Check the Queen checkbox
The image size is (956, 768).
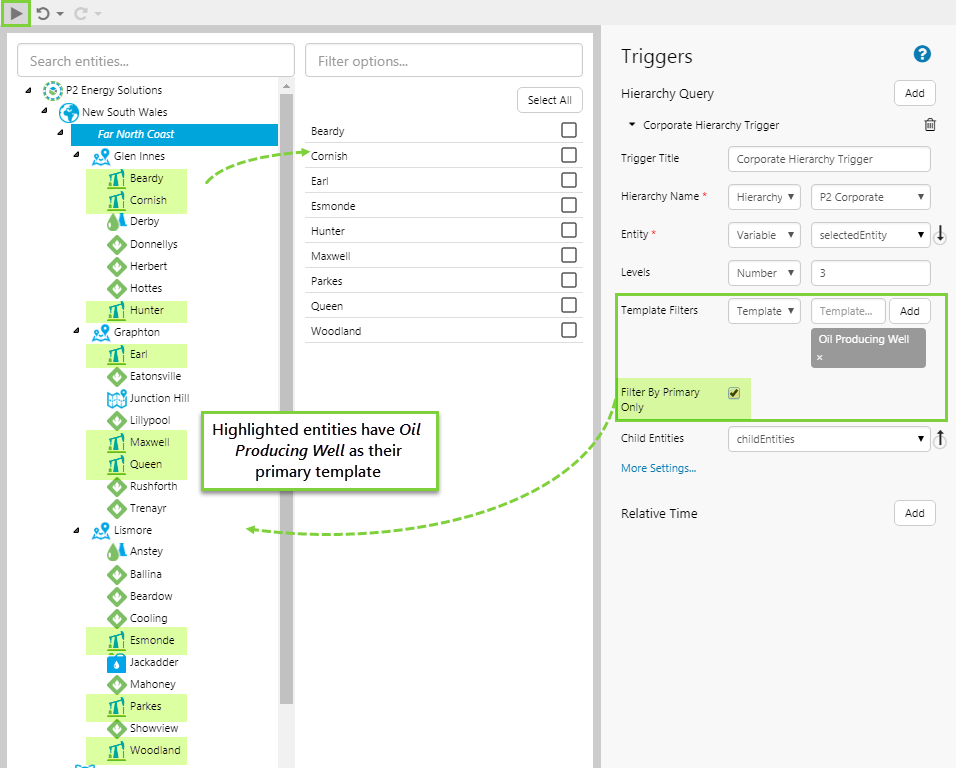[x=569, y=305]
